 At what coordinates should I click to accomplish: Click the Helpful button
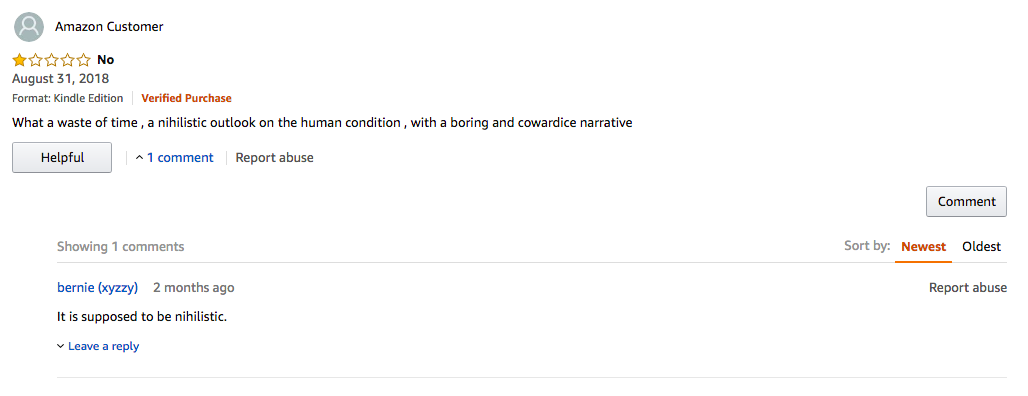(x=62, y=157)
